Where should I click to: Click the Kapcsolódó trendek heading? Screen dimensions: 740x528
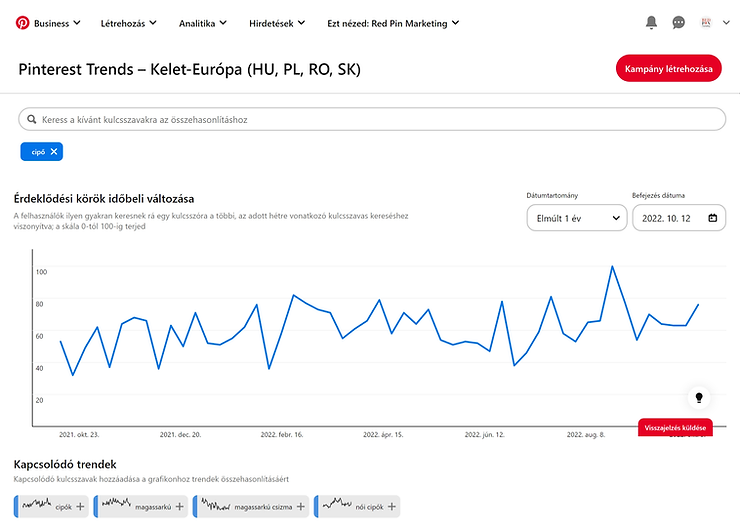point(65,464)
